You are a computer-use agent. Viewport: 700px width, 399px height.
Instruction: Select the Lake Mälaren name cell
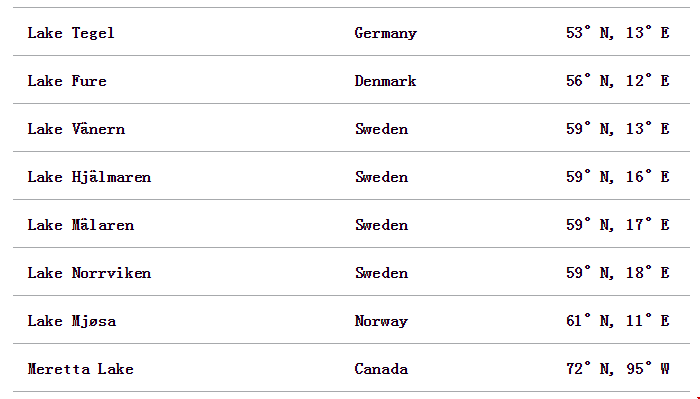click(x=81, y=225)
